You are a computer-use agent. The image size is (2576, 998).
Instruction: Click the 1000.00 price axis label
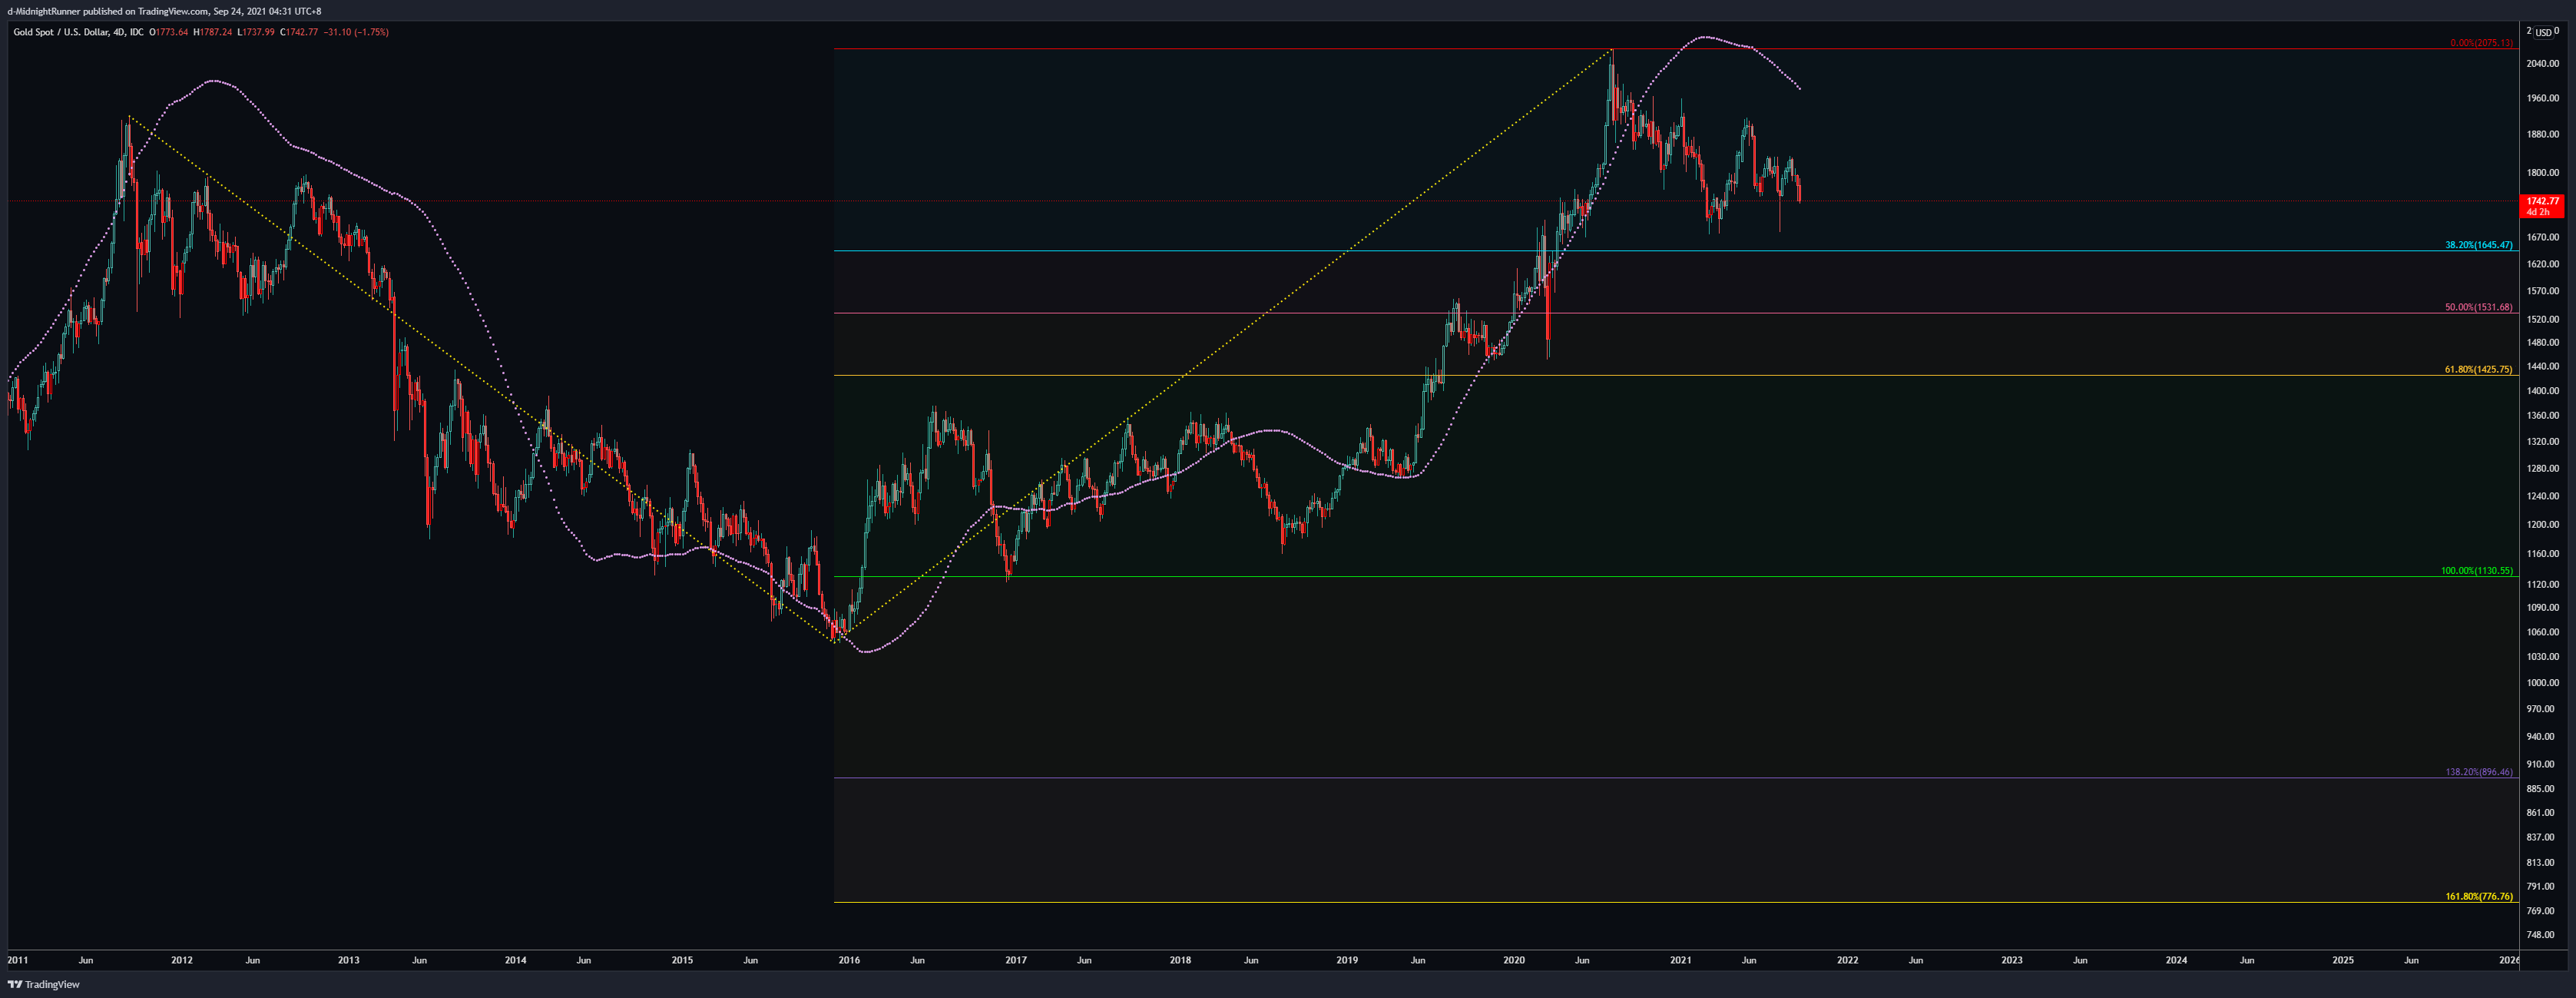pyautogui.click(x=2543, y=683)
